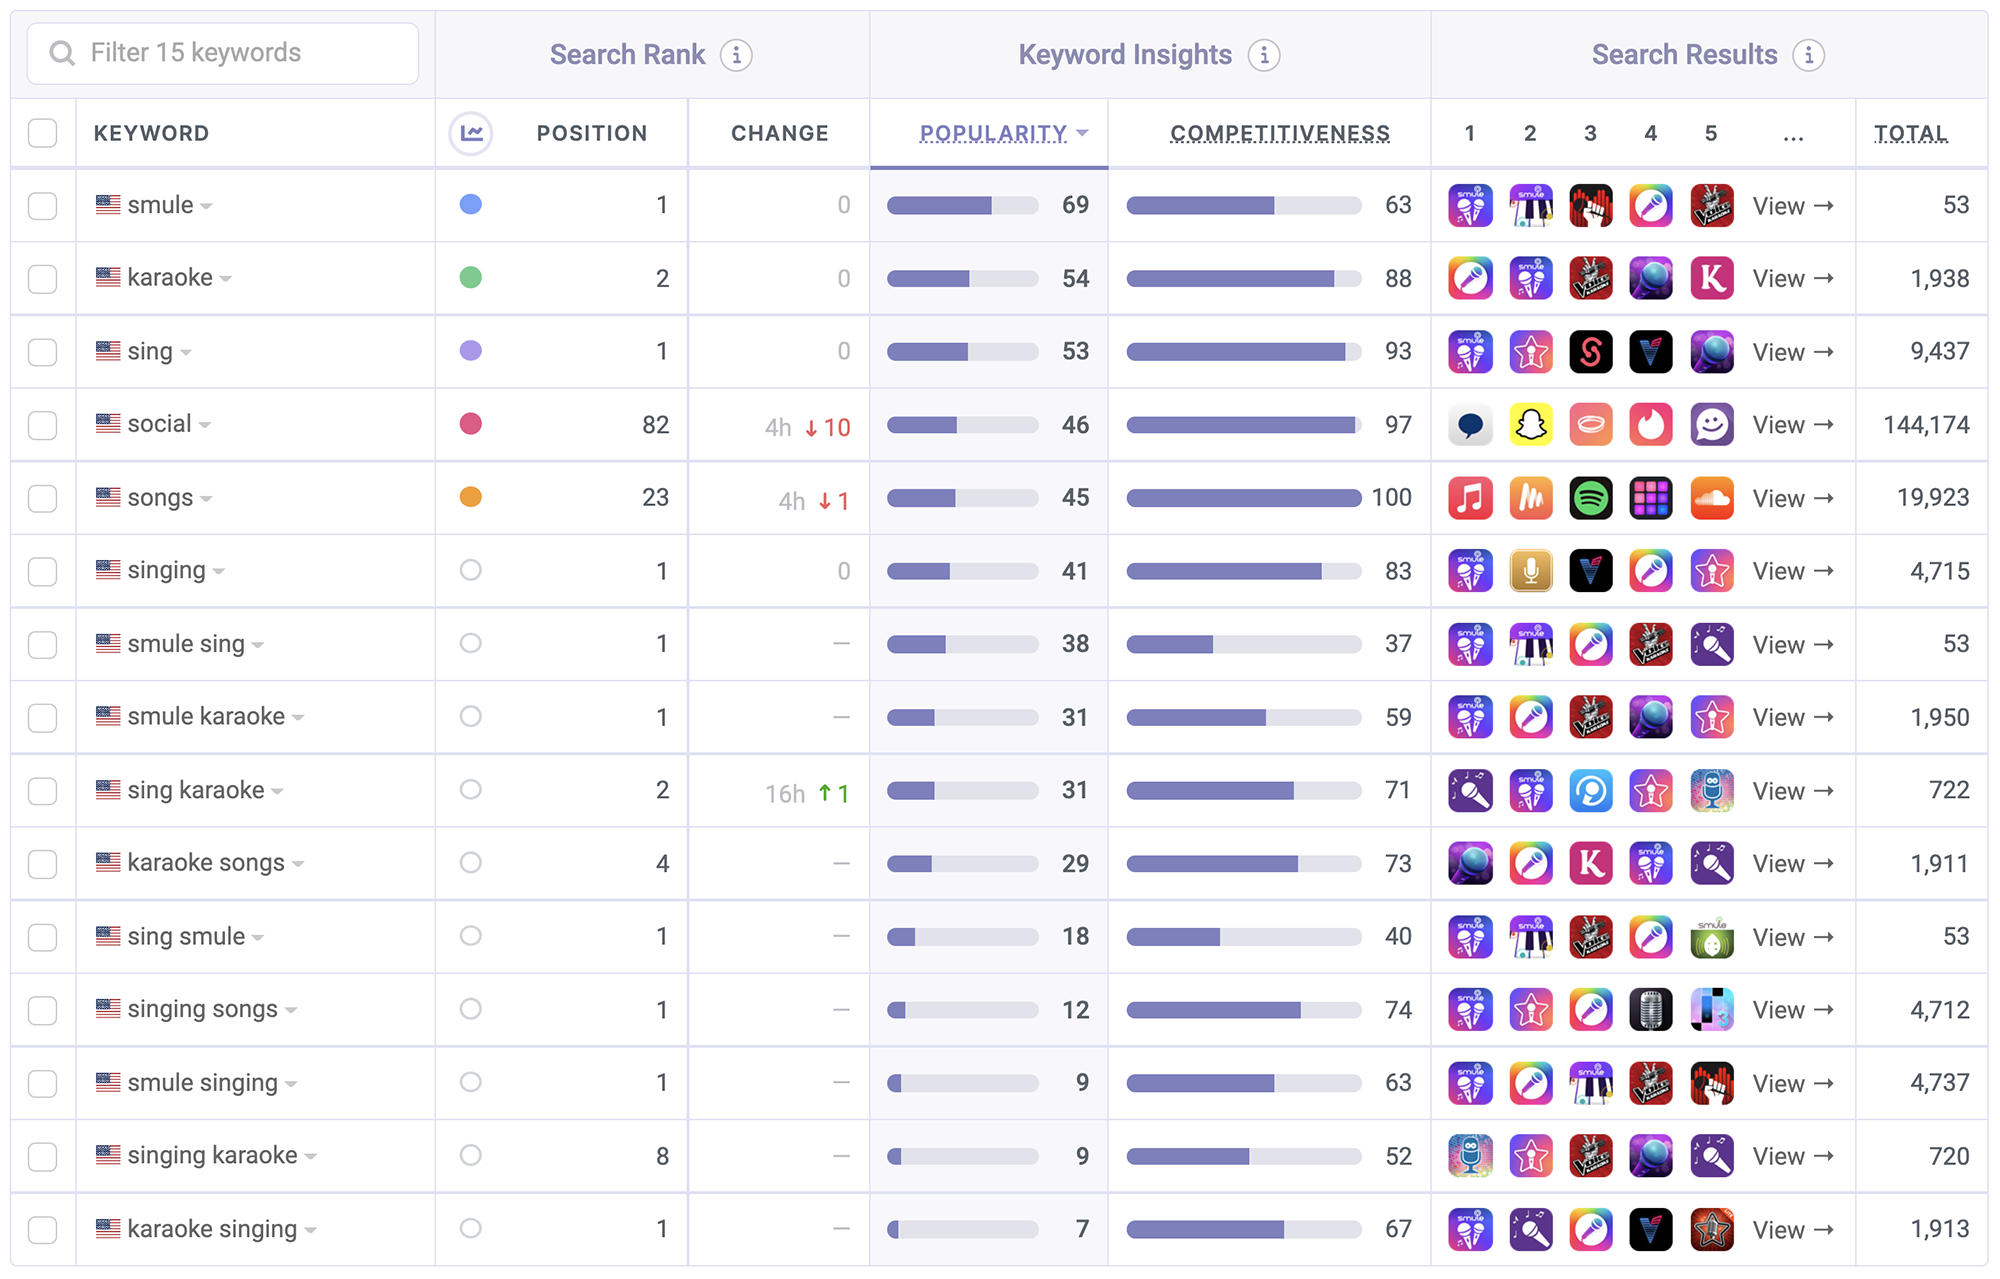The width and height of the screenshot is (2000, 1279).
Task: Open pink K app icon in karaoke row
Action: (x=1712, y=279)
